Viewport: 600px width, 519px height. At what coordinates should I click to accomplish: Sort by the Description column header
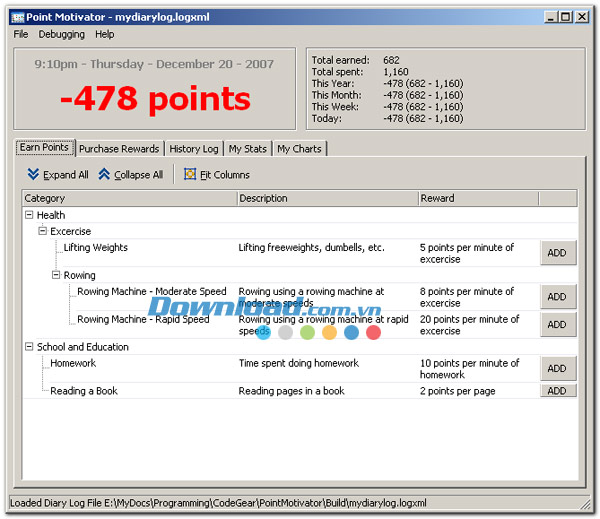tap(326, 198)
